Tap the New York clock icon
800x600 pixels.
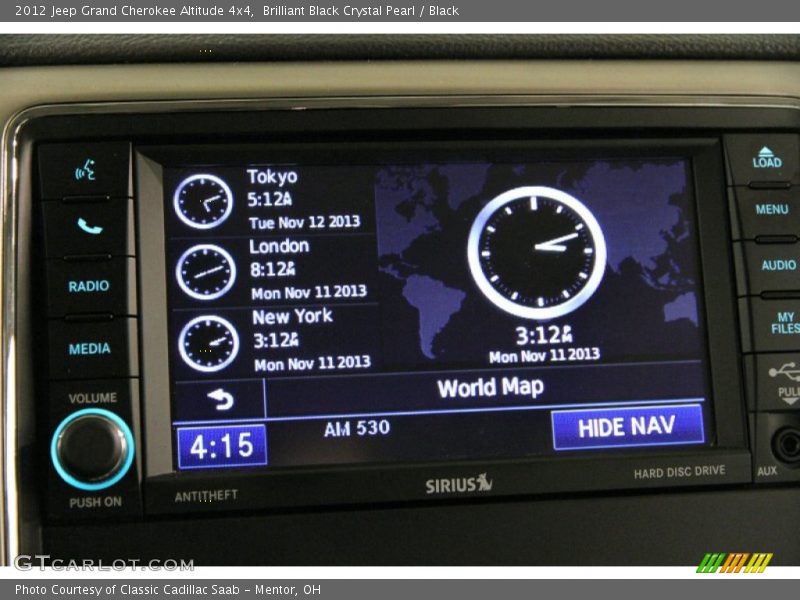(208, 343)
